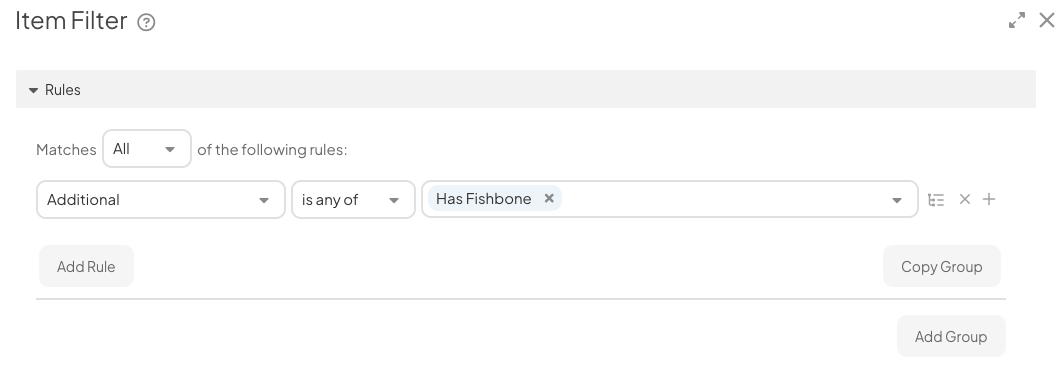Change the 'is any of' operator
Image resolution: width=1064 pixels, height=370 pixels.
tap(353, 200)
